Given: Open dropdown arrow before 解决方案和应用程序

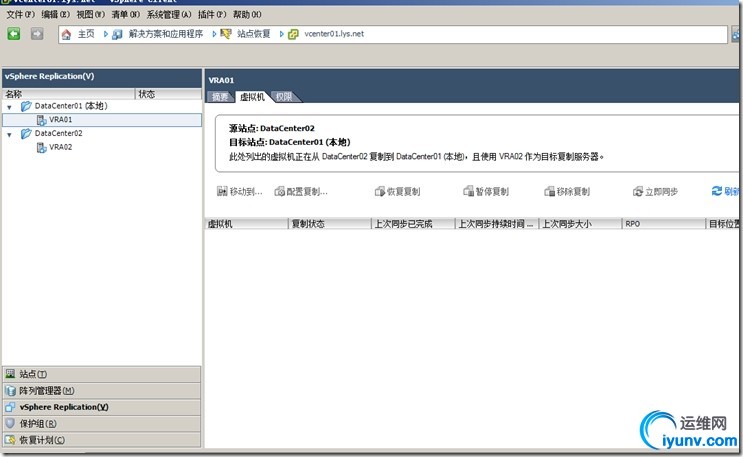Looking at the screenshot, I should 106,34.
